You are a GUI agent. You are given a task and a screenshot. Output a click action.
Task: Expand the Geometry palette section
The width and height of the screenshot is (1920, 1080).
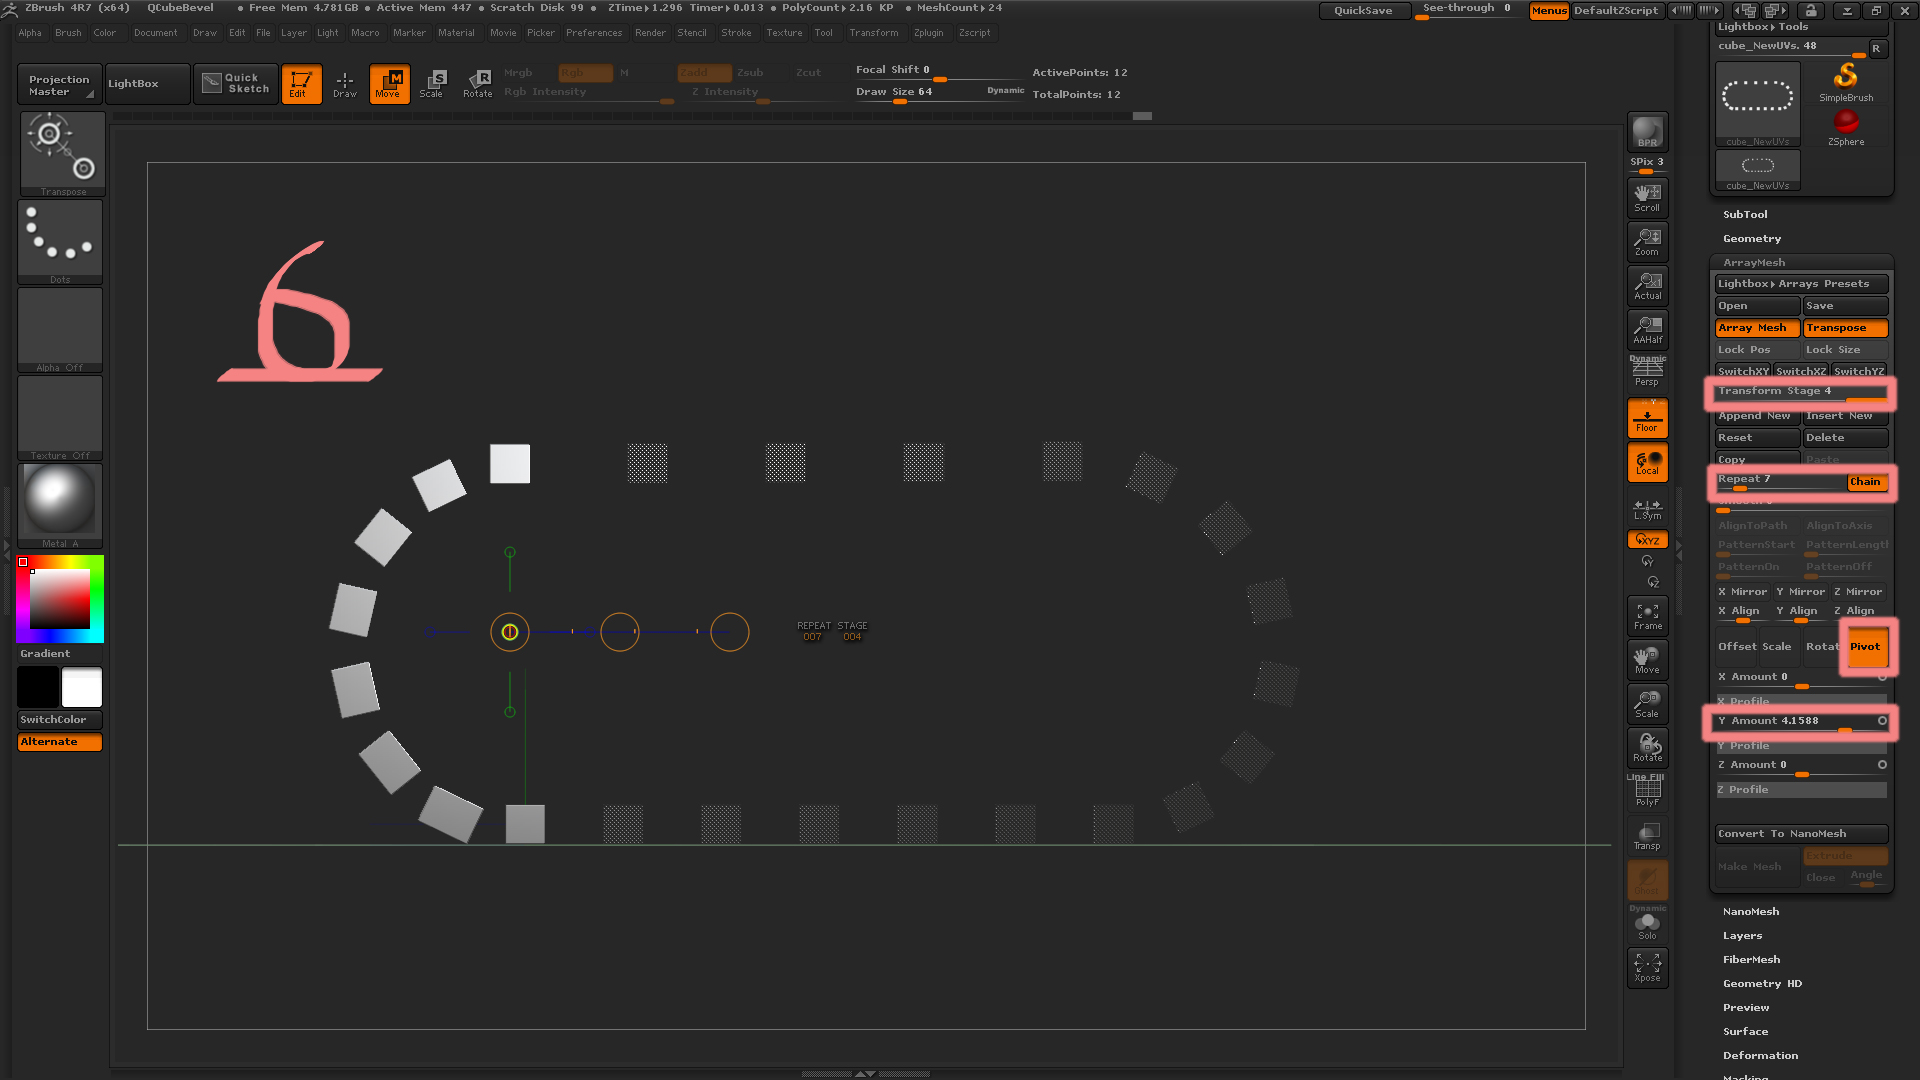click(x=1752, y=239)
